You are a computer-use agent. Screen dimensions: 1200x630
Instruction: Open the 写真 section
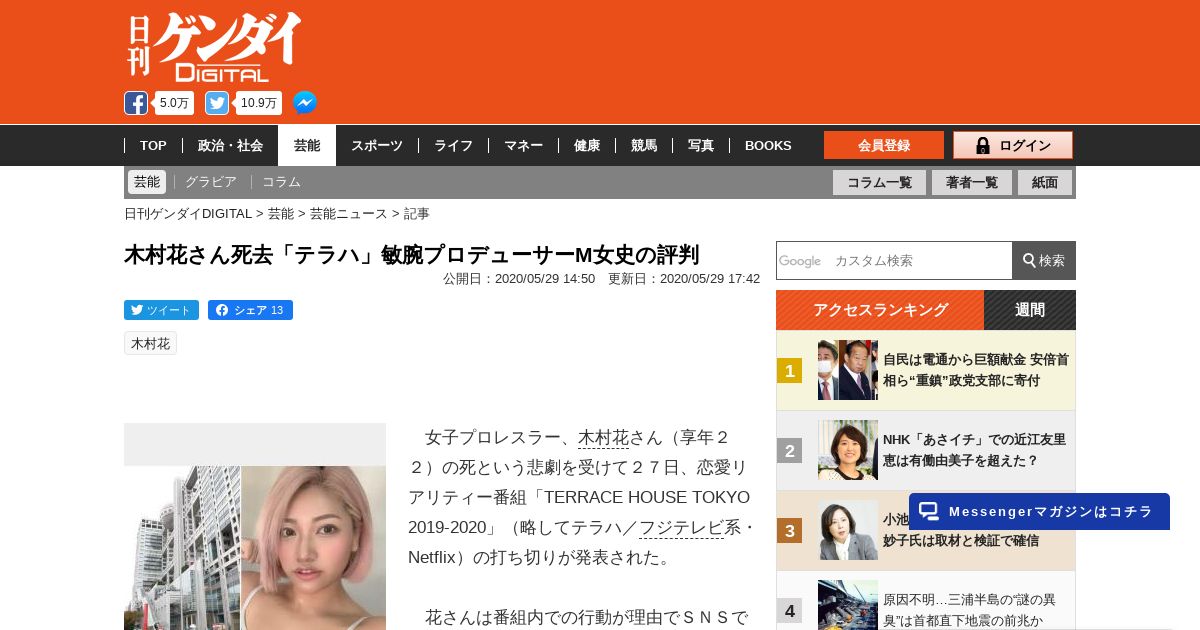click(701, 145)
